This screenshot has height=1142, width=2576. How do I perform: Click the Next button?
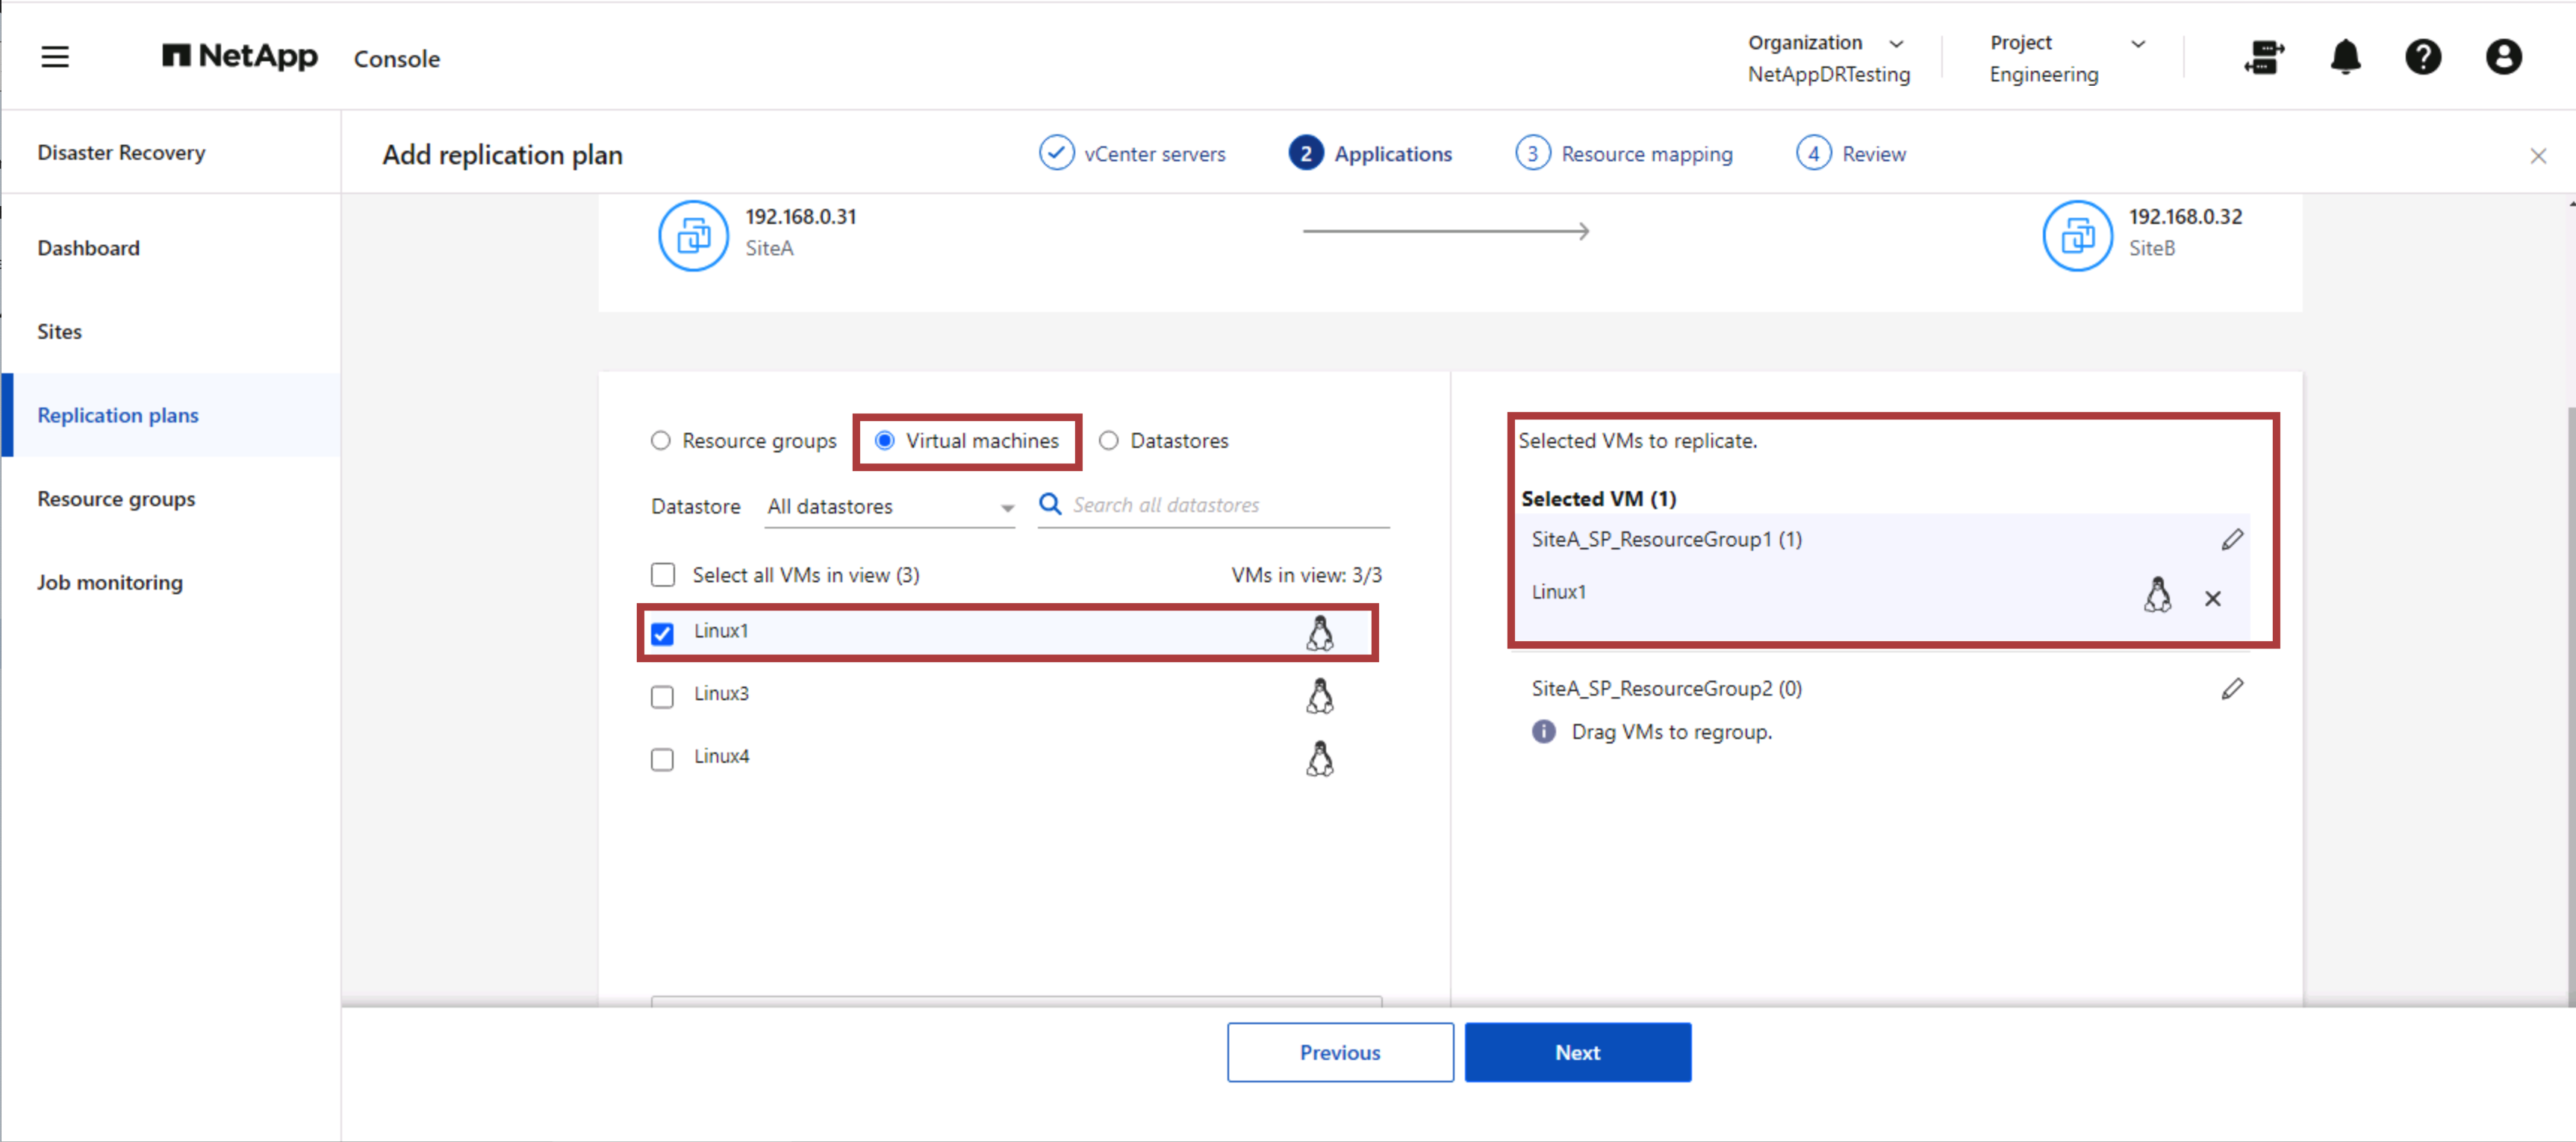coord(1577,1052)
